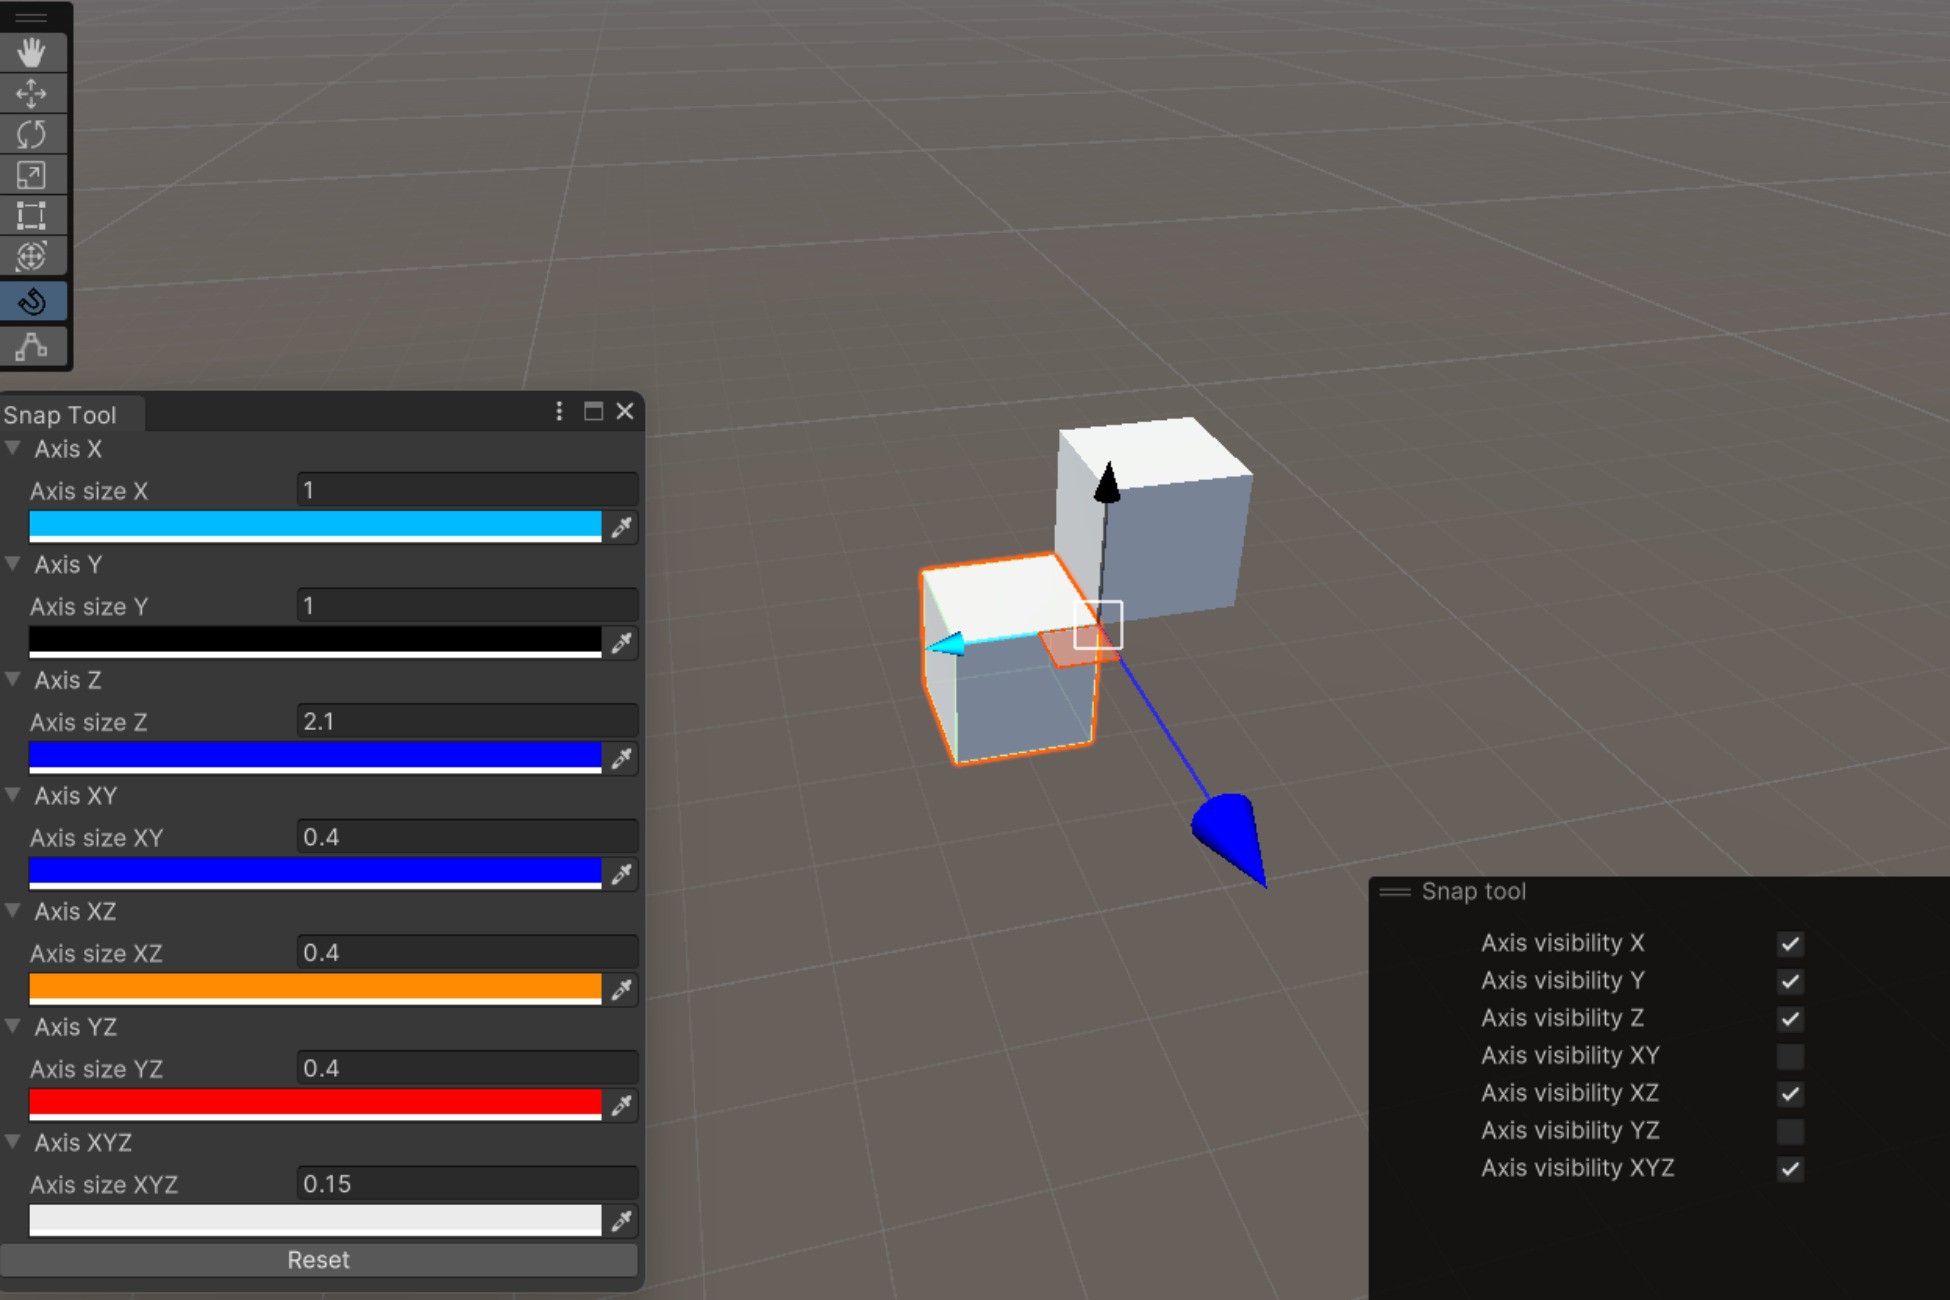Open the eyedropper beside Axis X color
This screenshot has width=1950, height=1300.
pos(621,528)
